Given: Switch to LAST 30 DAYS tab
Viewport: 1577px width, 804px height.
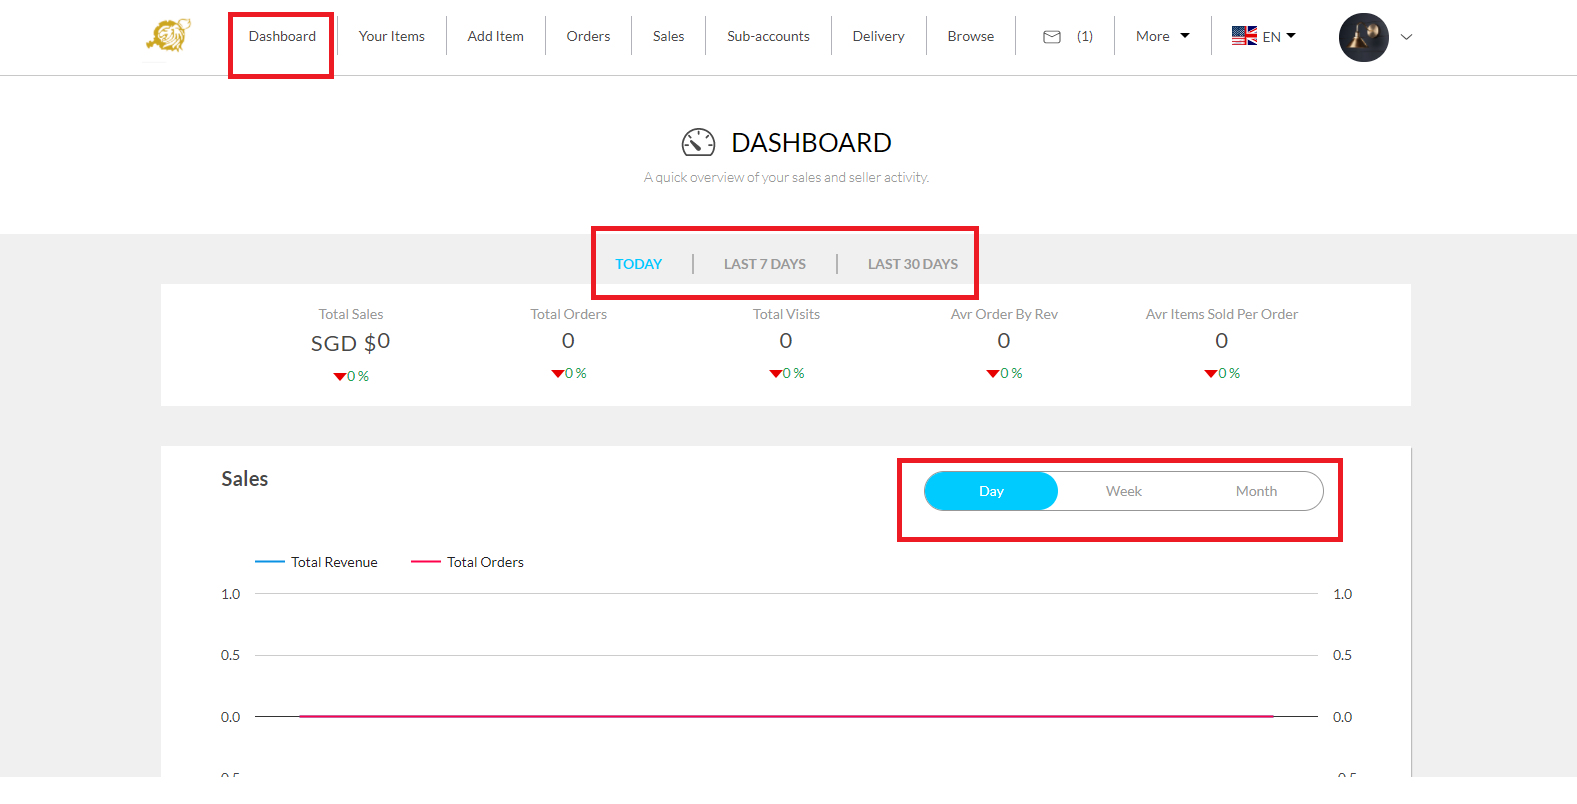Looking at the screenshot, I should (913, 264).
